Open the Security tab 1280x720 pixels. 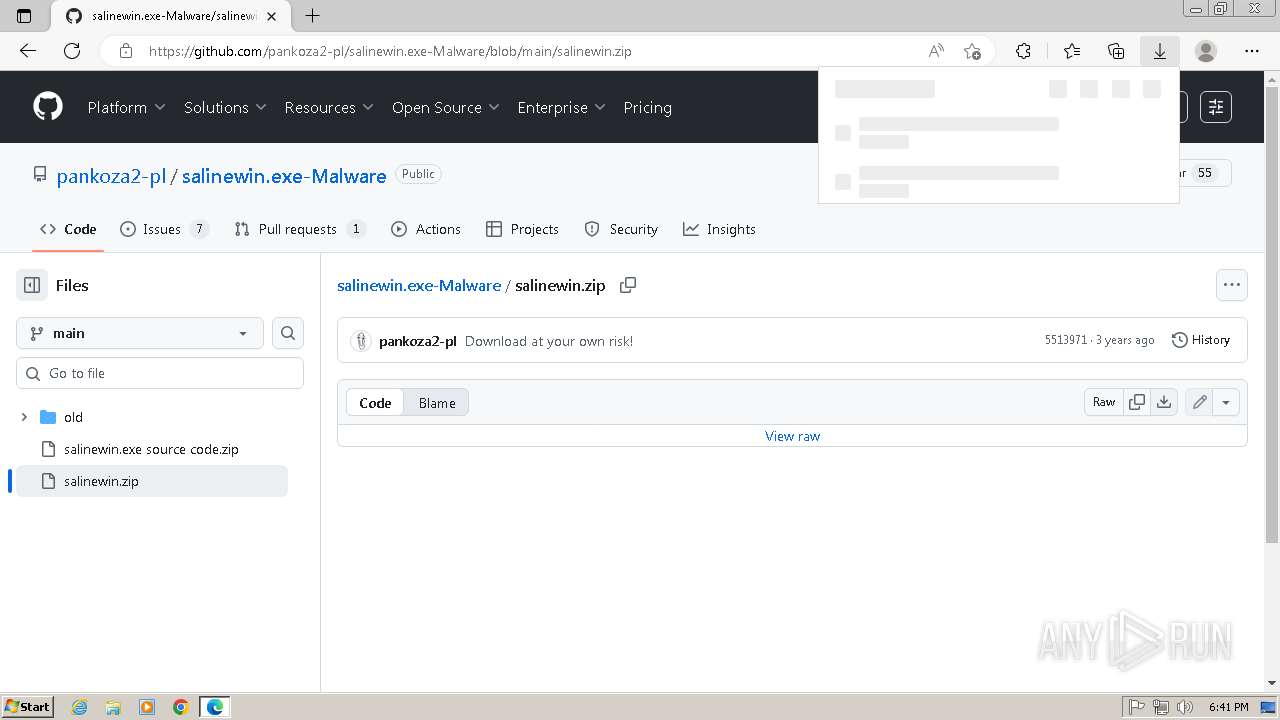(621, 229)
